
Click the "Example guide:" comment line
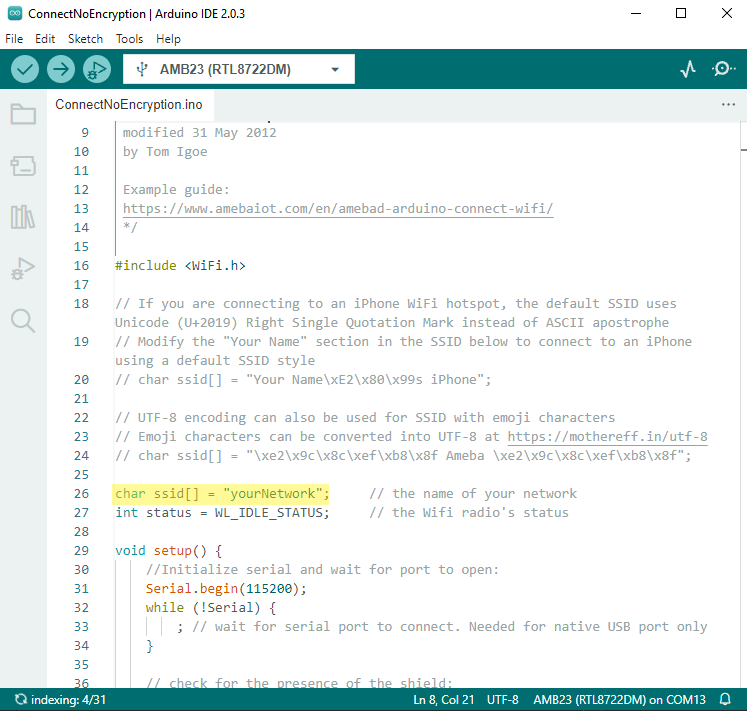click(176, 190)
